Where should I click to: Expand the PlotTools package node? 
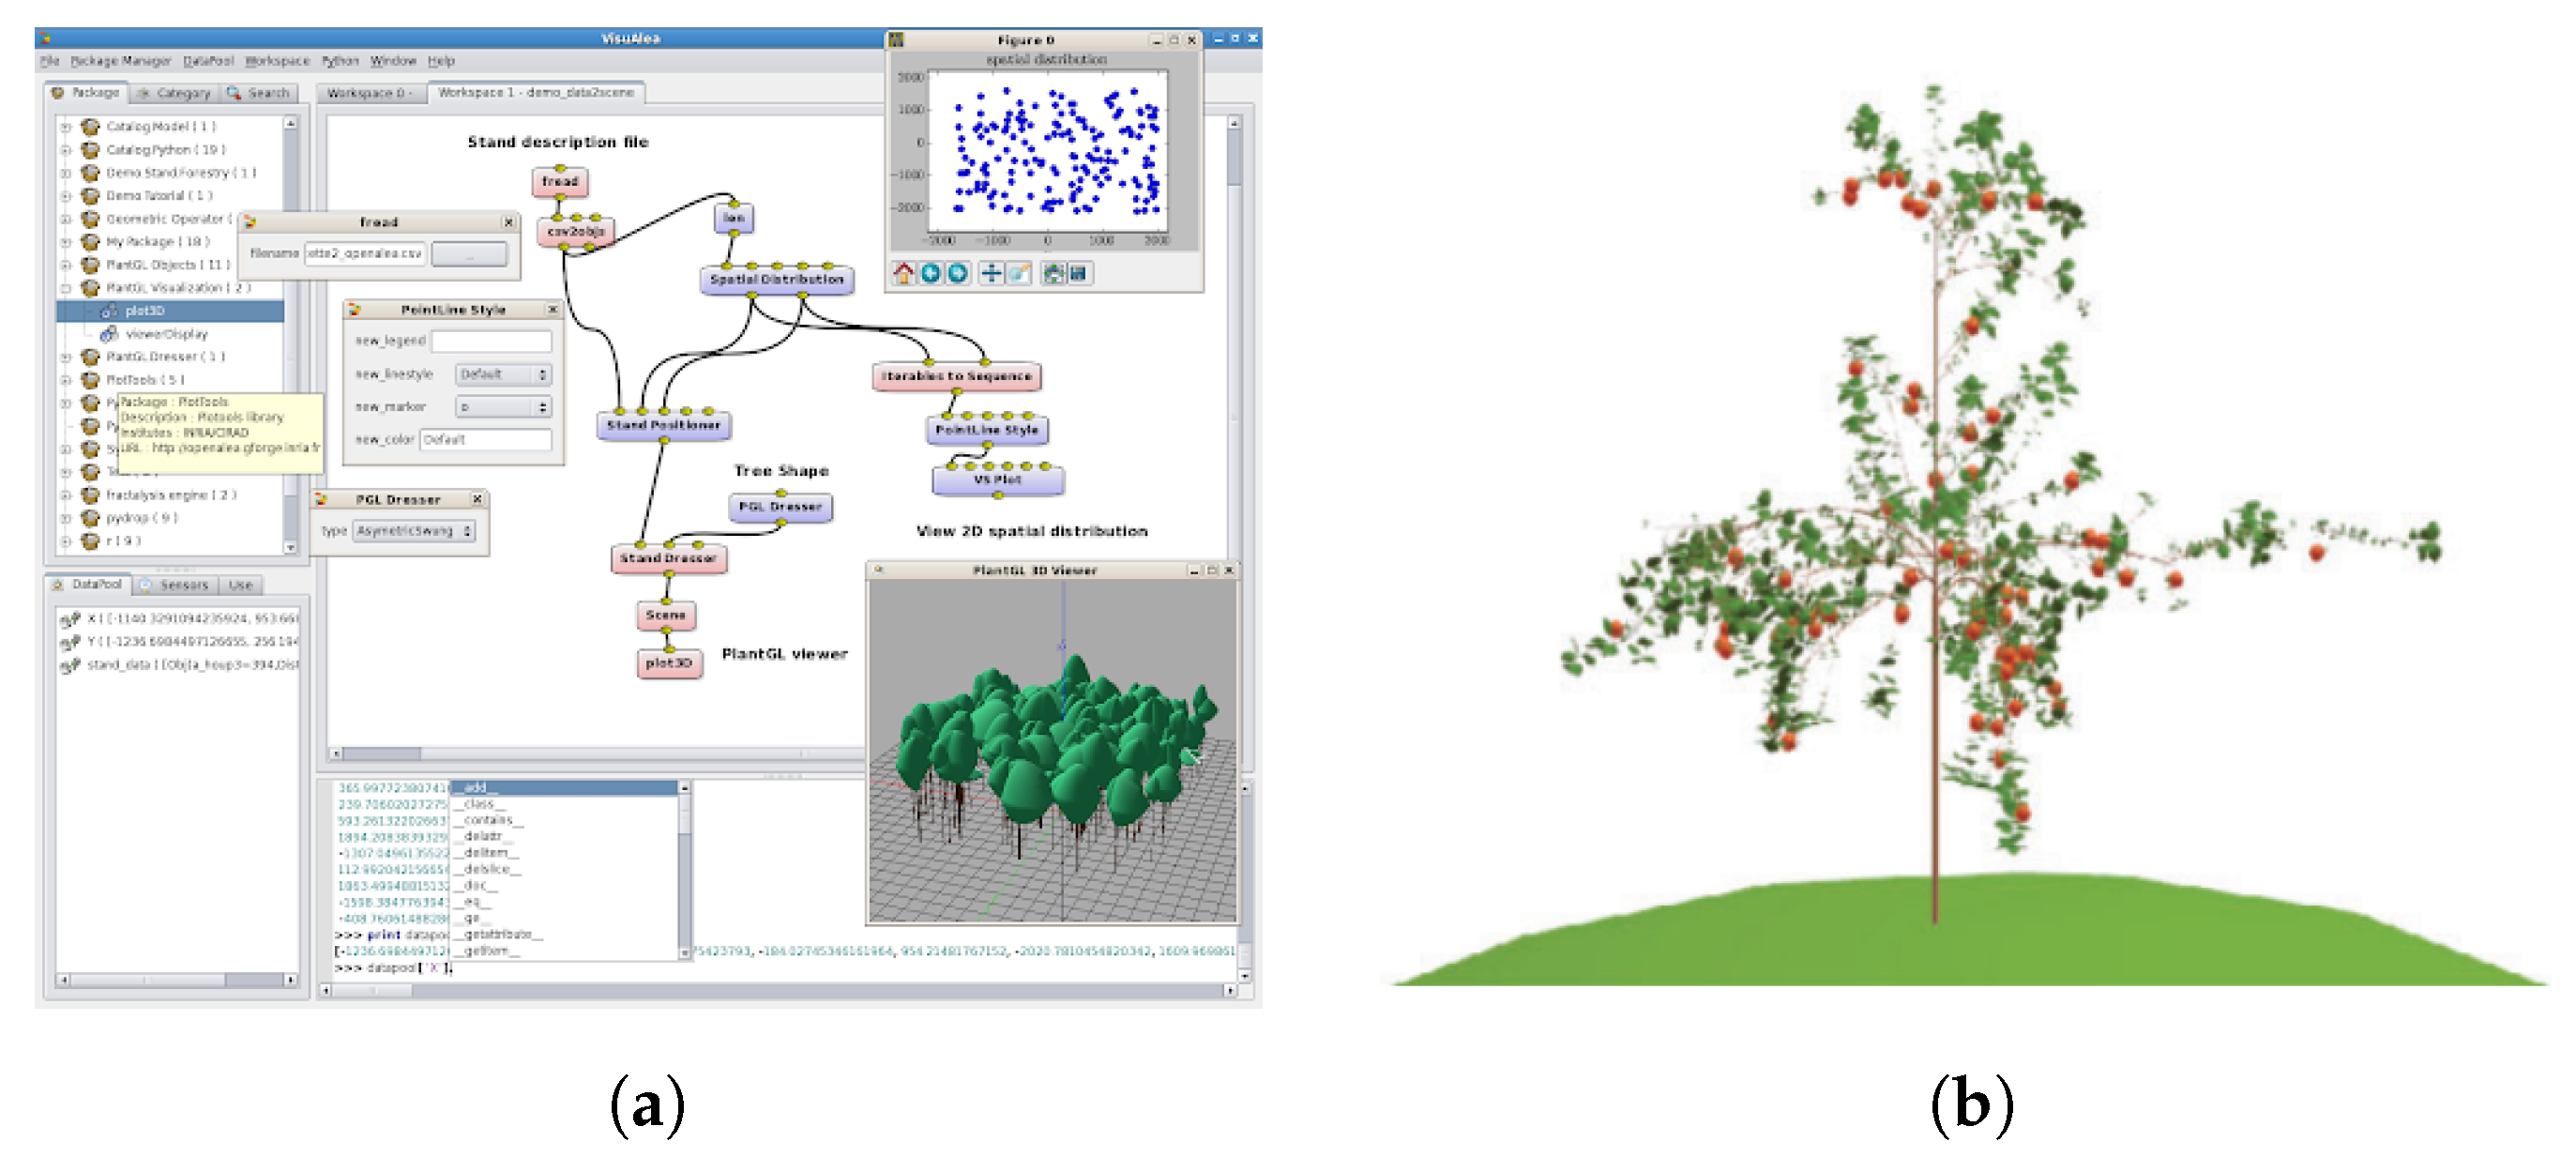pos(66,380)
